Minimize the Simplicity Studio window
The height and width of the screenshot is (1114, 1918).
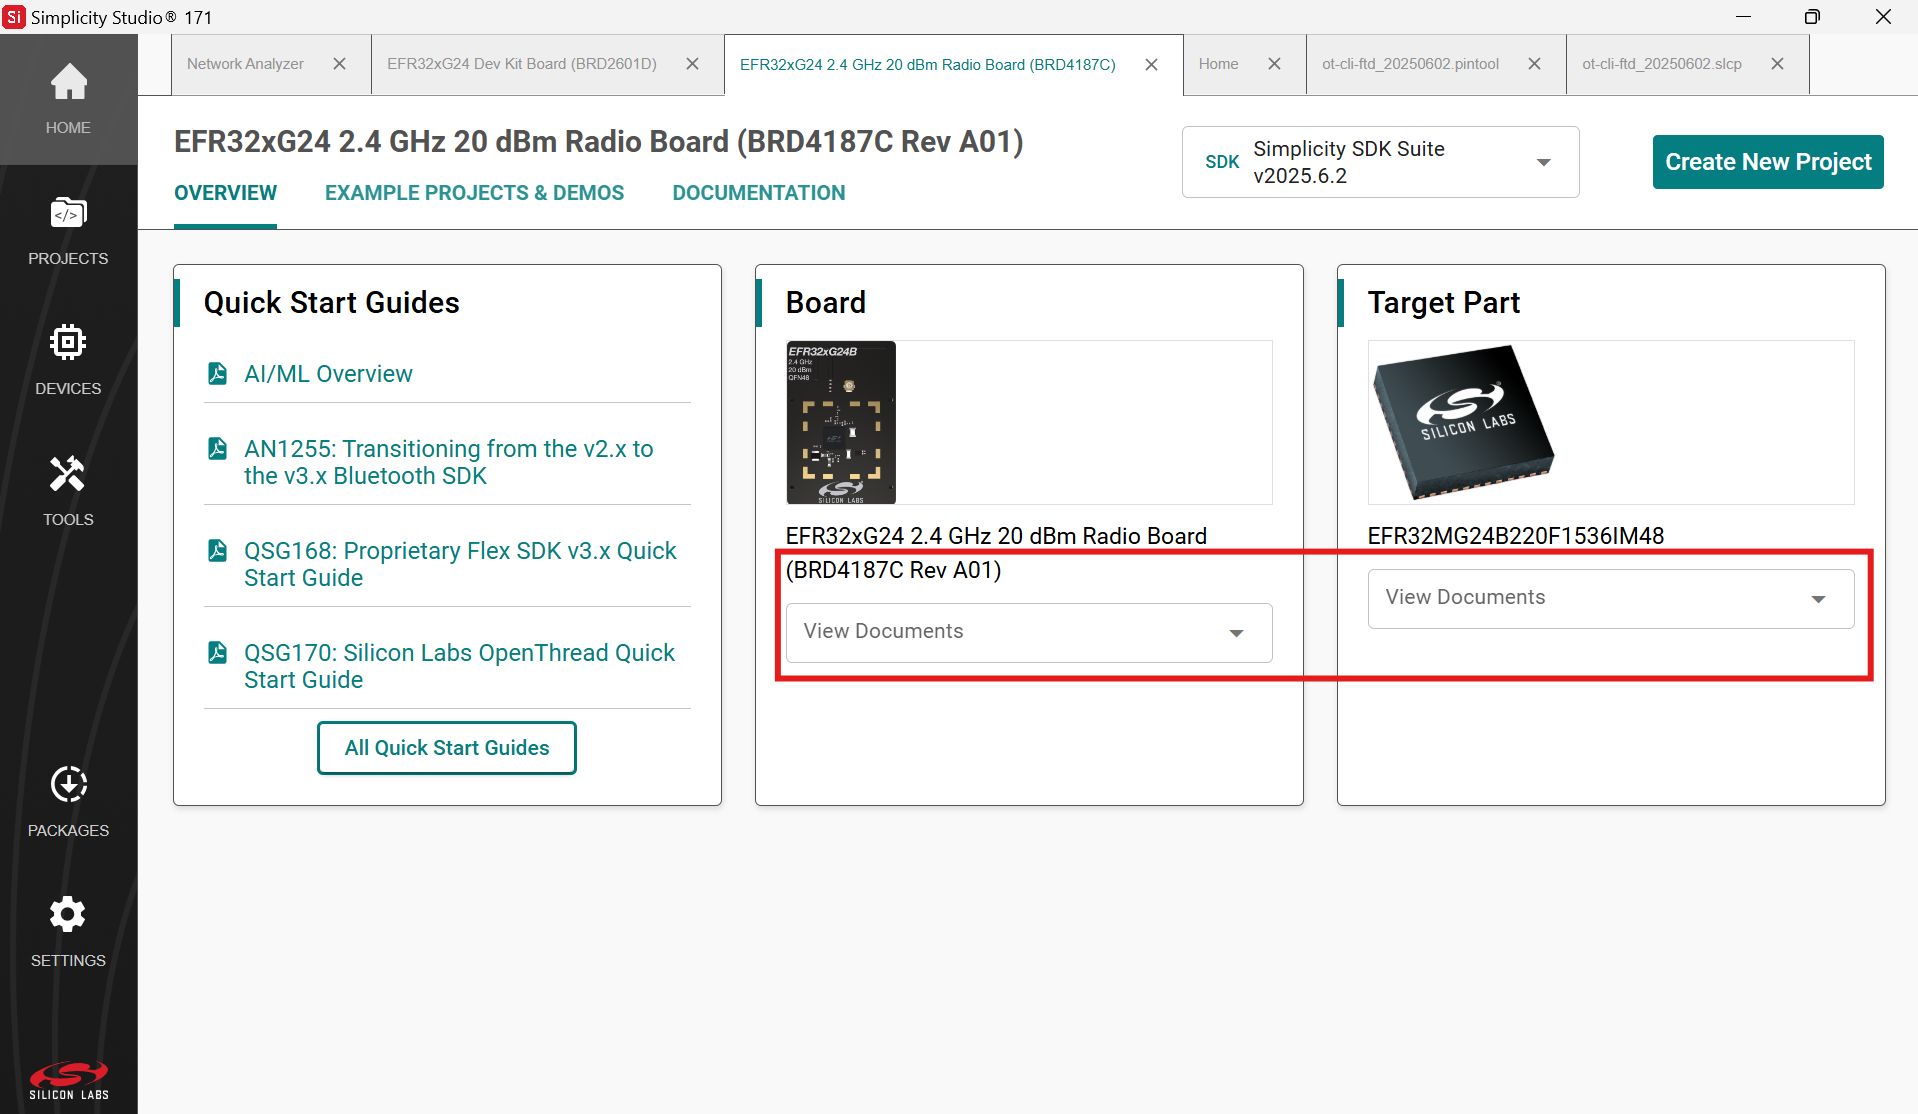(x=1743, y=17)
